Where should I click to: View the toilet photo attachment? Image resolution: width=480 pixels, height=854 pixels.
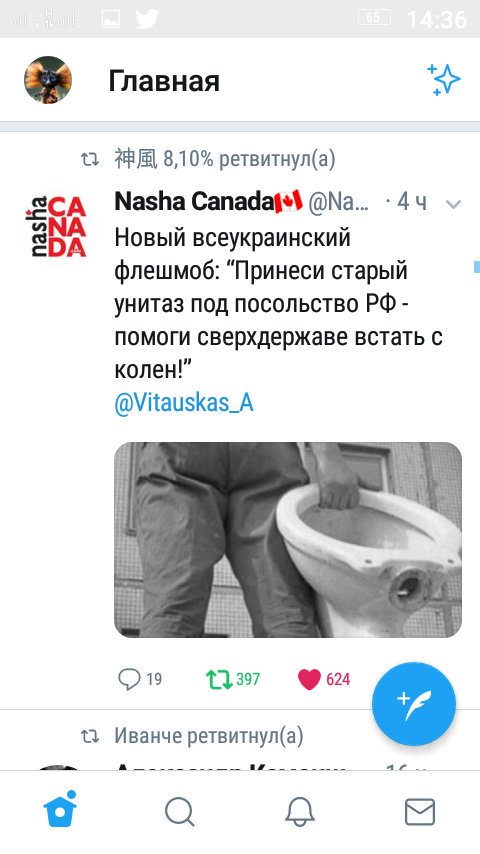coord(288,540)
